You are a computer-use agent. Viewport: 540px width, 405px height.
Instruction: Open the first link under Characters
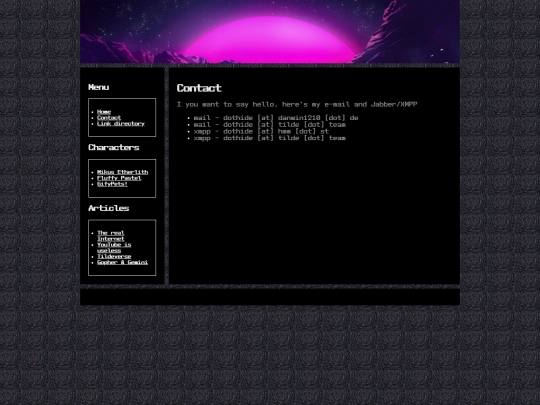[123, 172]
